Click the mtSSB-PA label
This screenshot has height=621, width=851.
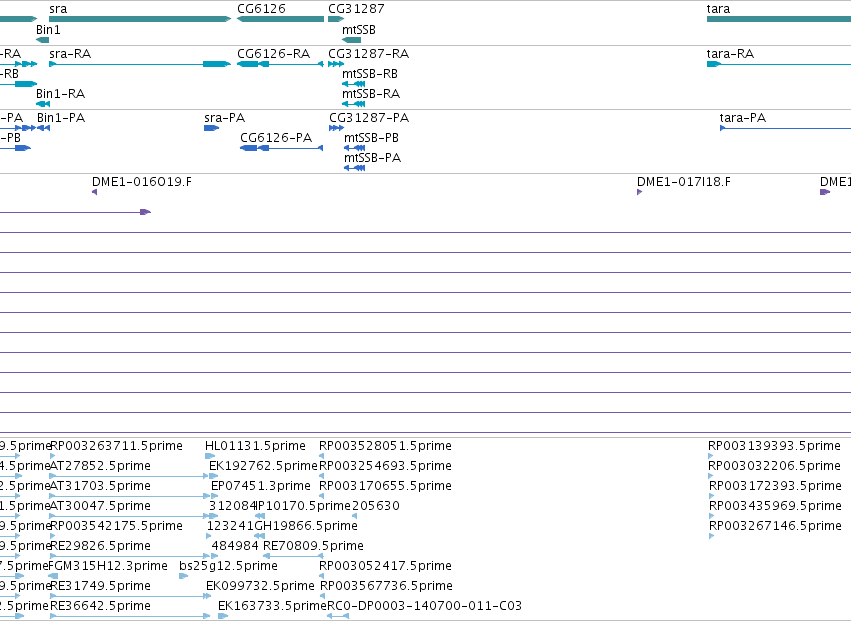372,158
